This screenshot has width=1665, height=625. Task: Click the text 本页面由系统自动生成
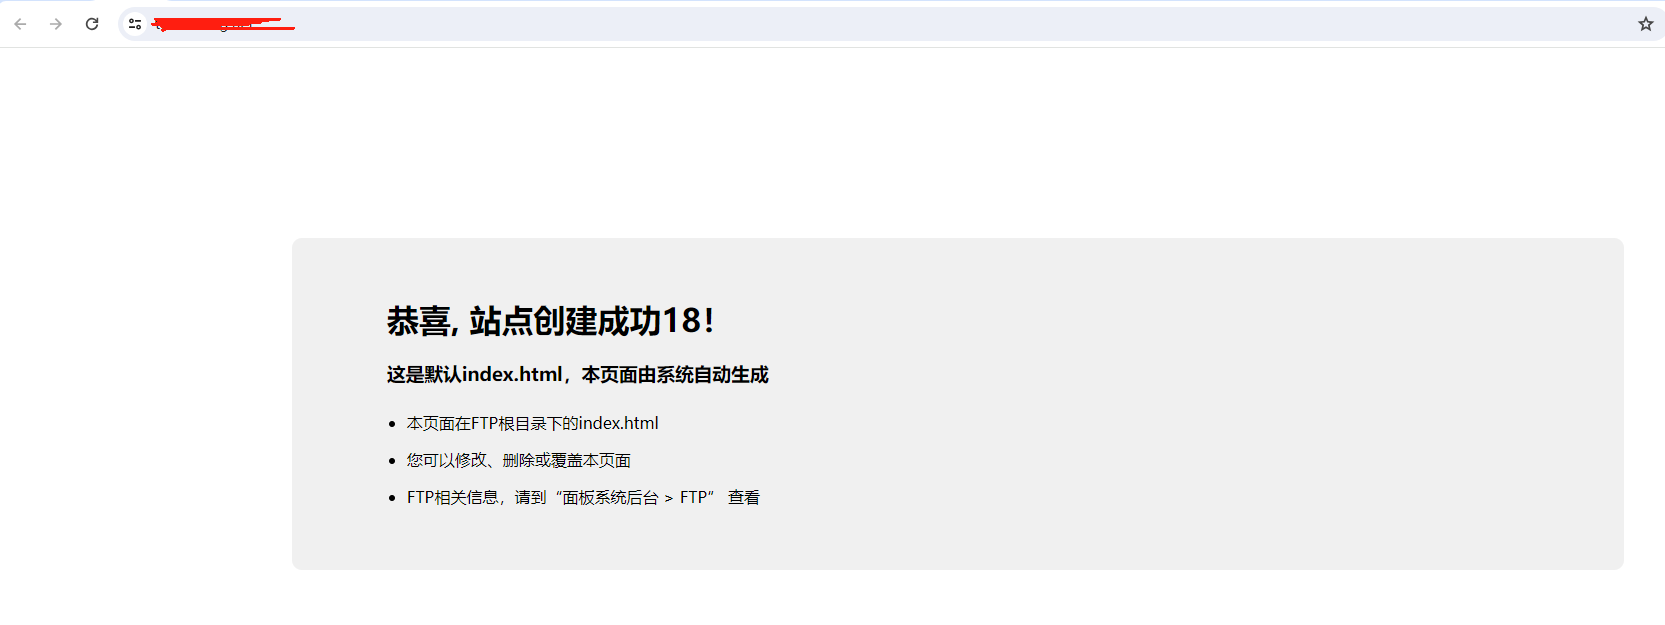click(675, 375)
